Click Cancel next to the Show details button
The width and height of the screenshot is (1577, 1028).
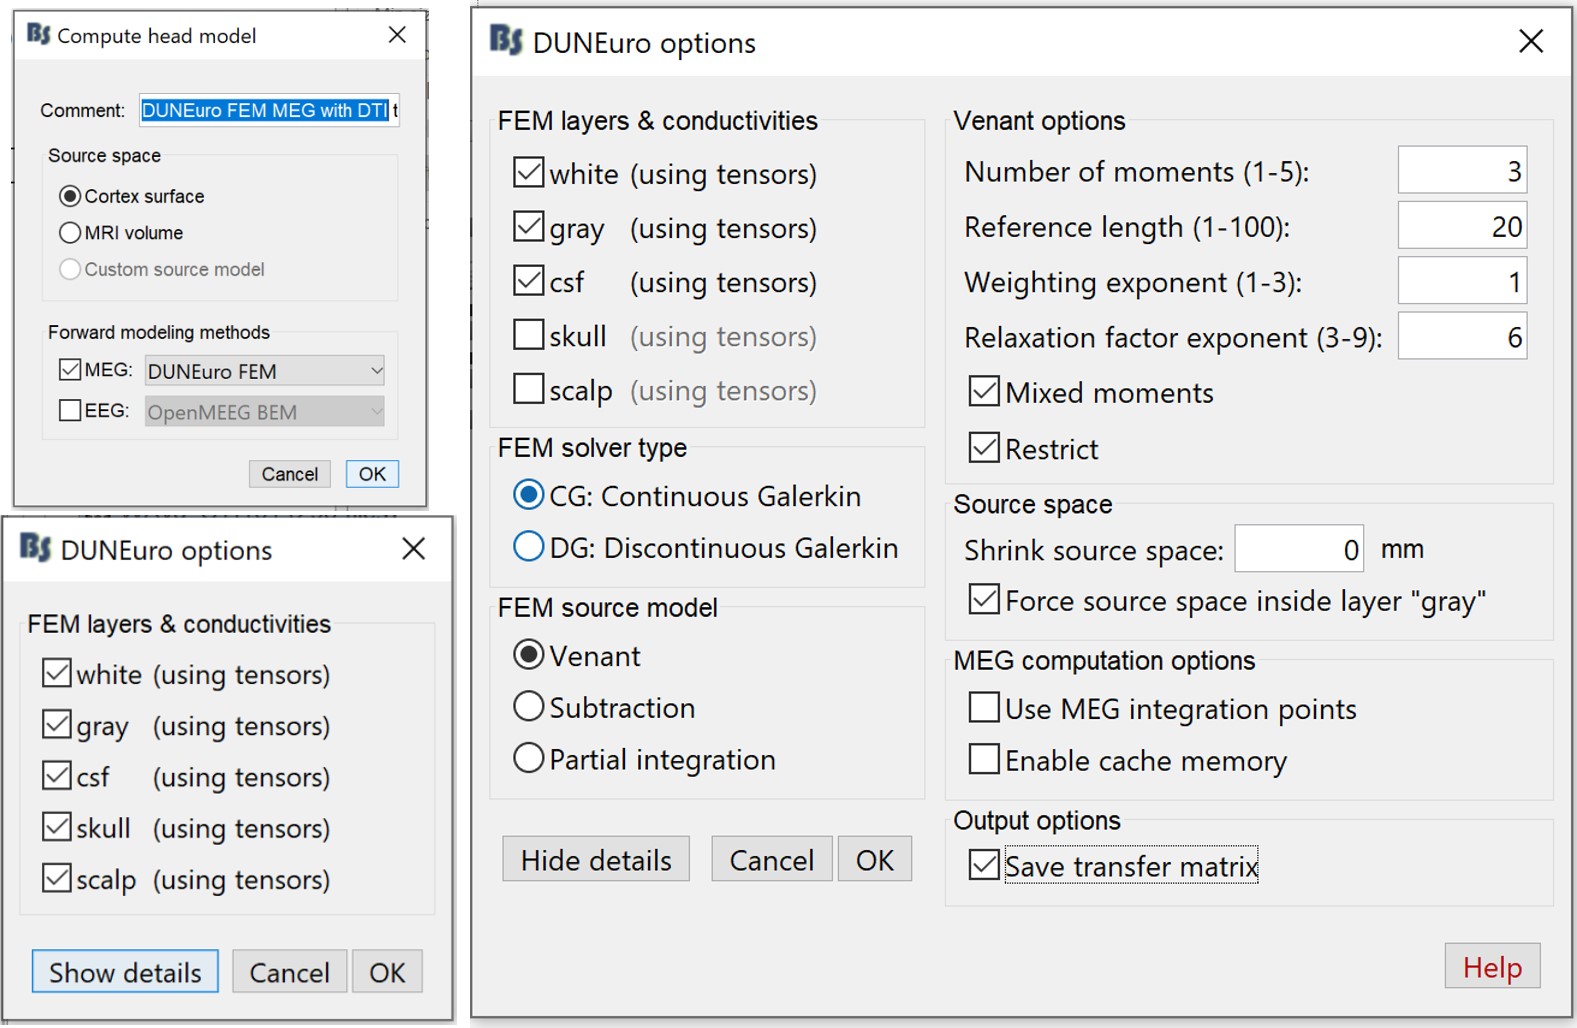pyautogui.click(x=290, y=972)
